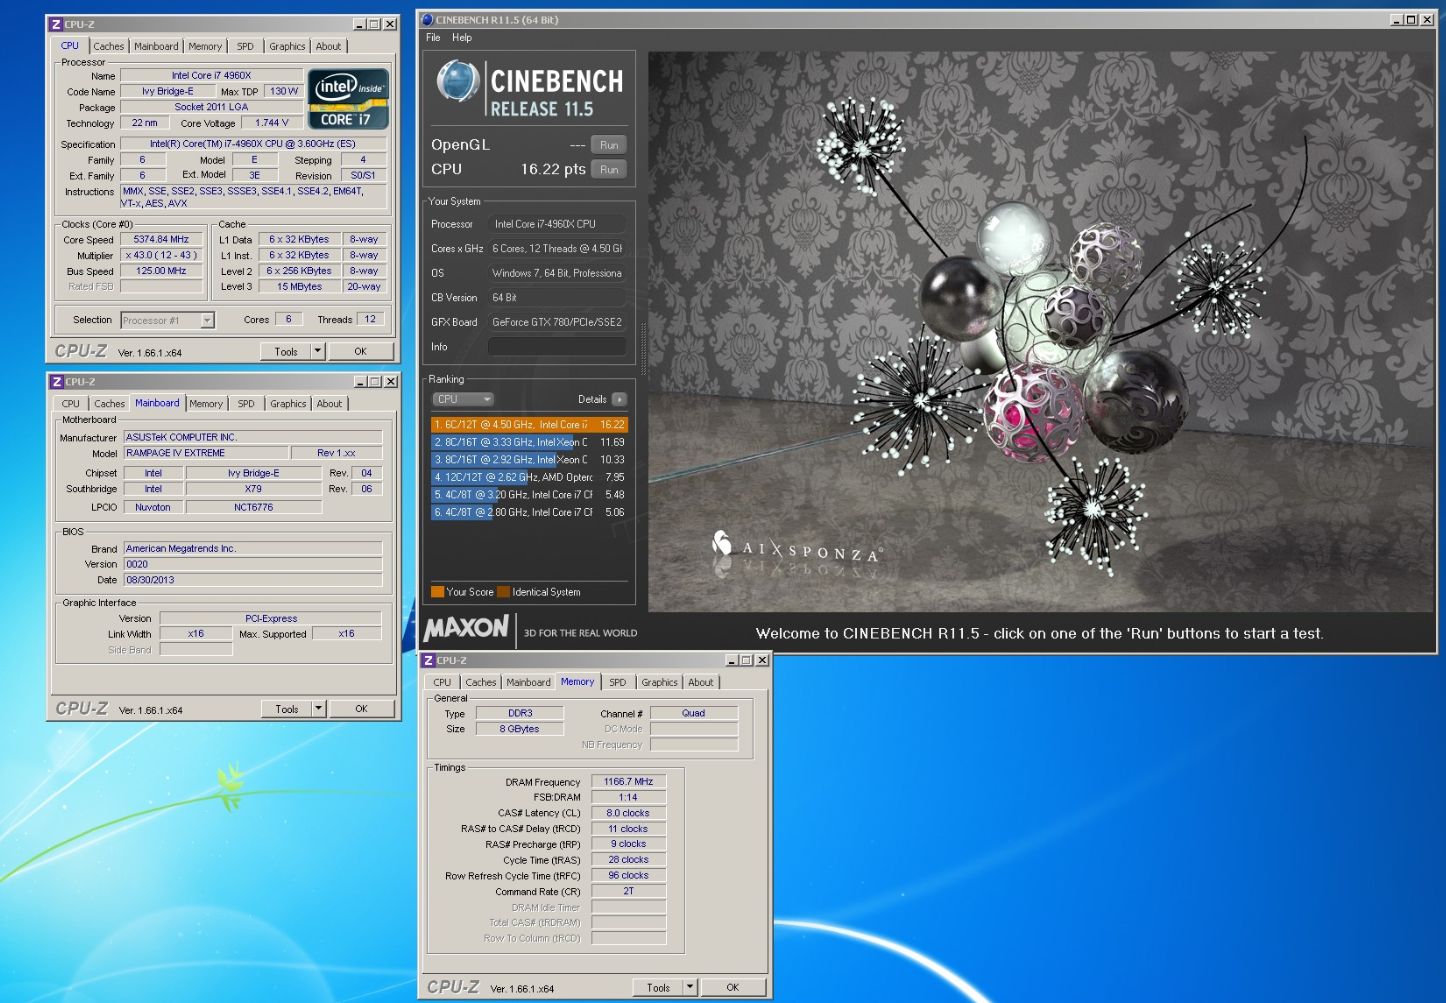Switch to Memory tab in top CPU-Z window
The image size is (1446, 1003).
[205, 46]
